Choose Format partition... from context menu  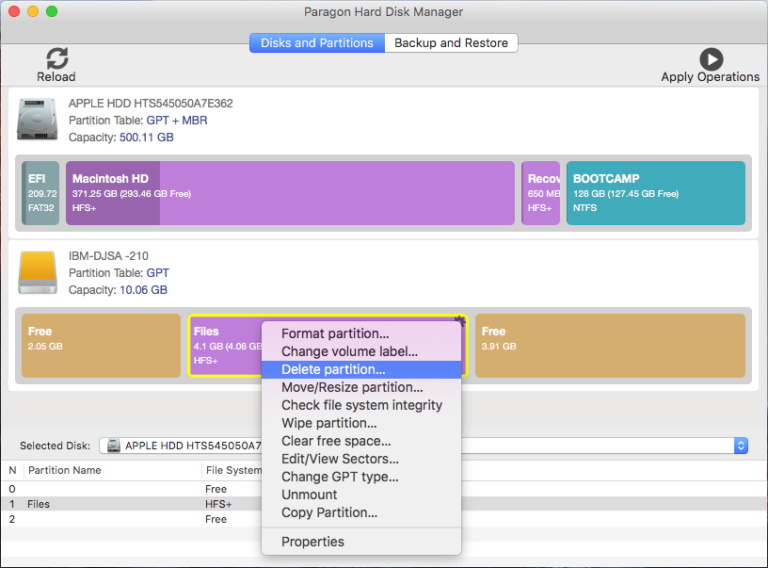(361, 333)
